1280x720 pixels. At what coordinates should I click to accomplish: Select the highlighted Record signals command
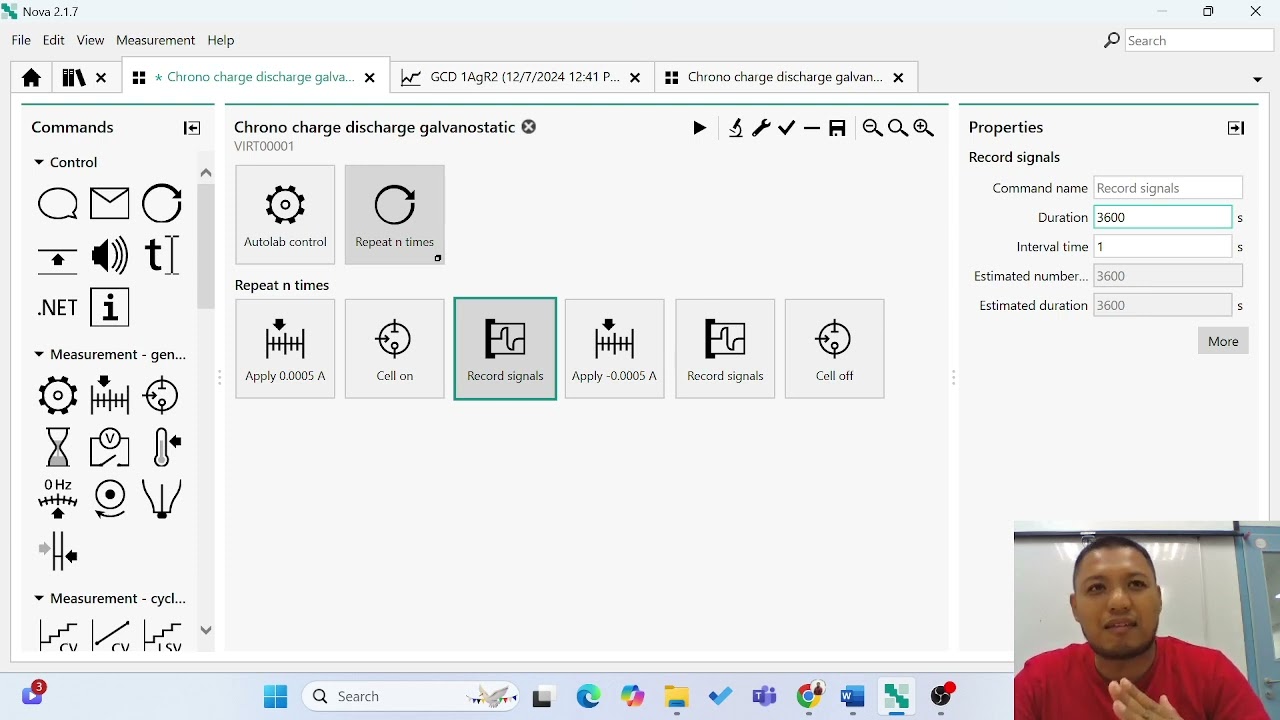point(505,349)
